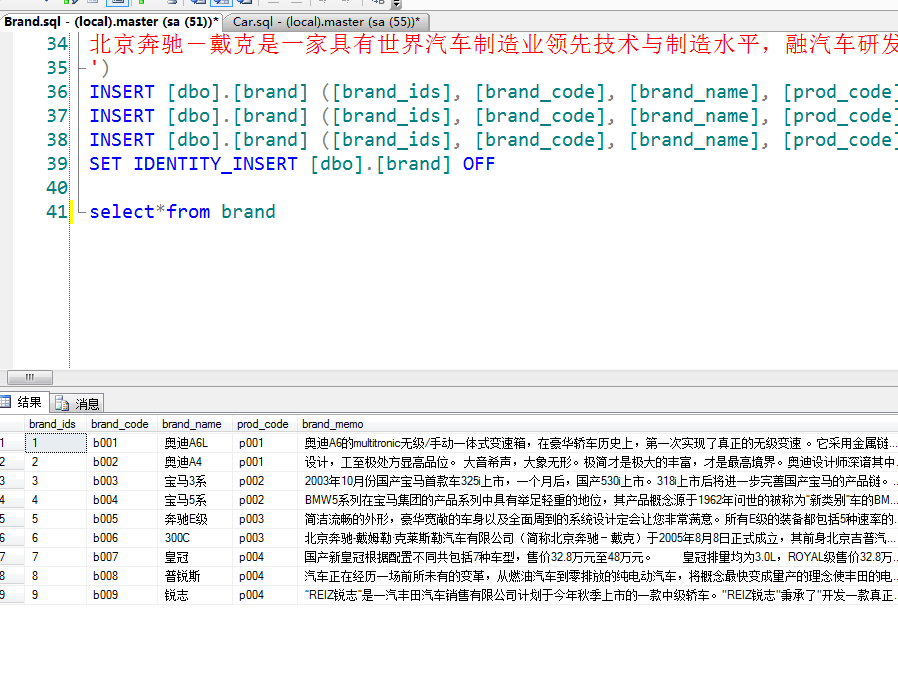Select the b001 brand_code cell
This screenshot has height=675, width=898.
point(122,443)
